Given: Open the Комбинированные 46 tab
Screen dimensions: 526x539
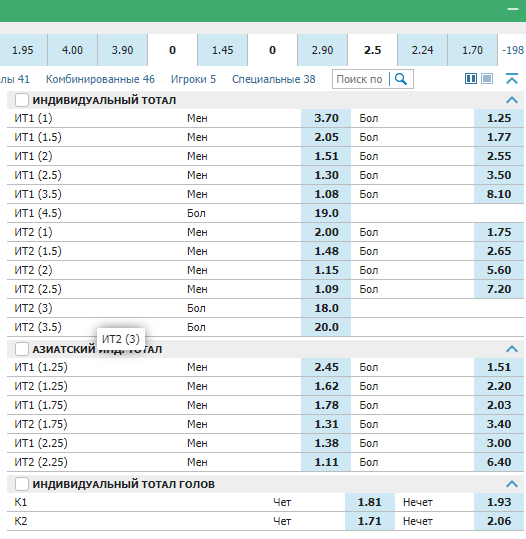Looking at the screenshot, I should click(x=100, y=79).
